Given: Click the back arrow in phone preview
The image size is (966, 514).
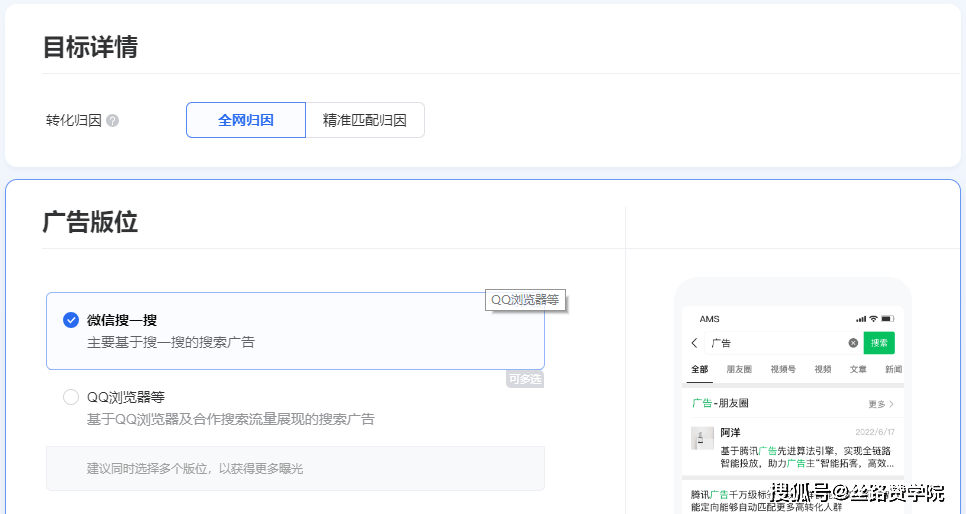Looking at the screenshot, I should pyautogui.click(x=695, y=343).
